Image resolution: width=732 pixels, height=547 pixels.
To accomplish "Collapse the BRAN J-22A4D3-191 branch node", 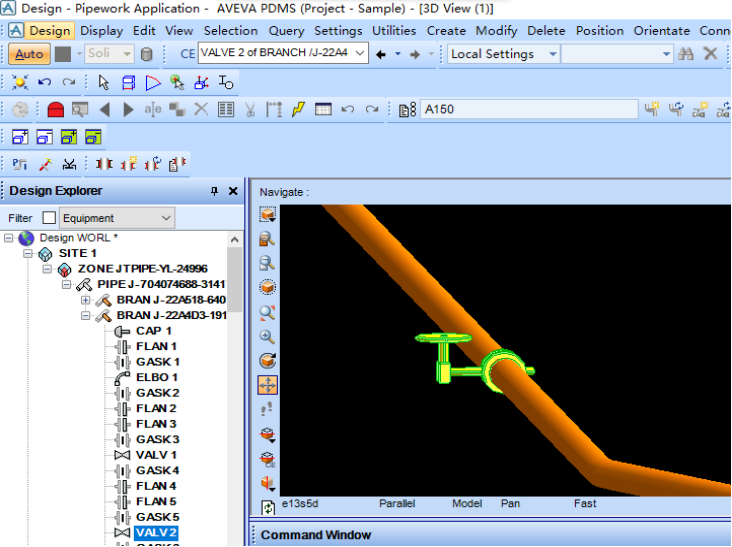I will tap(85, 316).
